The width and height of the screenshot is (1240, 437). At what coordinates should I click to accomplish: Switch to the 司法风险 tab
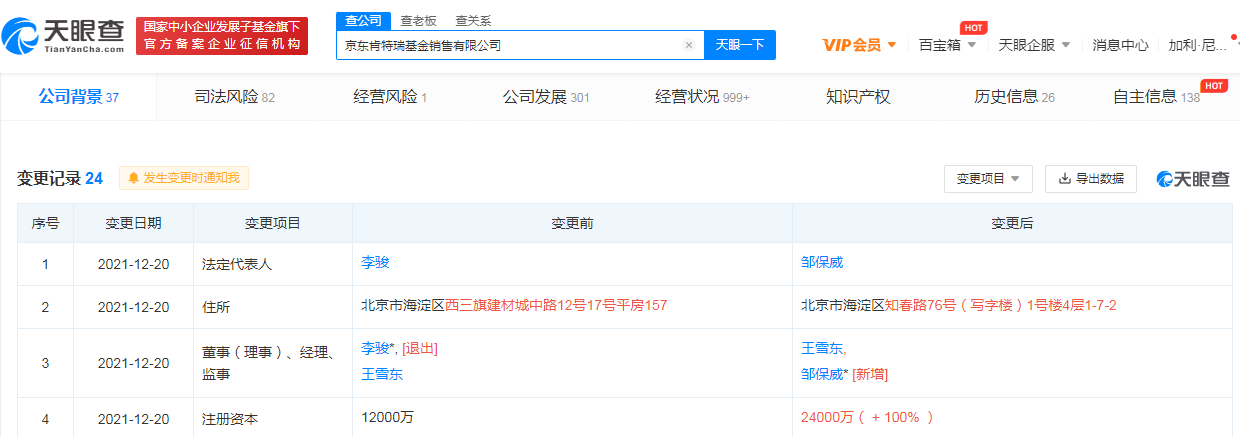pyautogui.click(x=234, y=97)
